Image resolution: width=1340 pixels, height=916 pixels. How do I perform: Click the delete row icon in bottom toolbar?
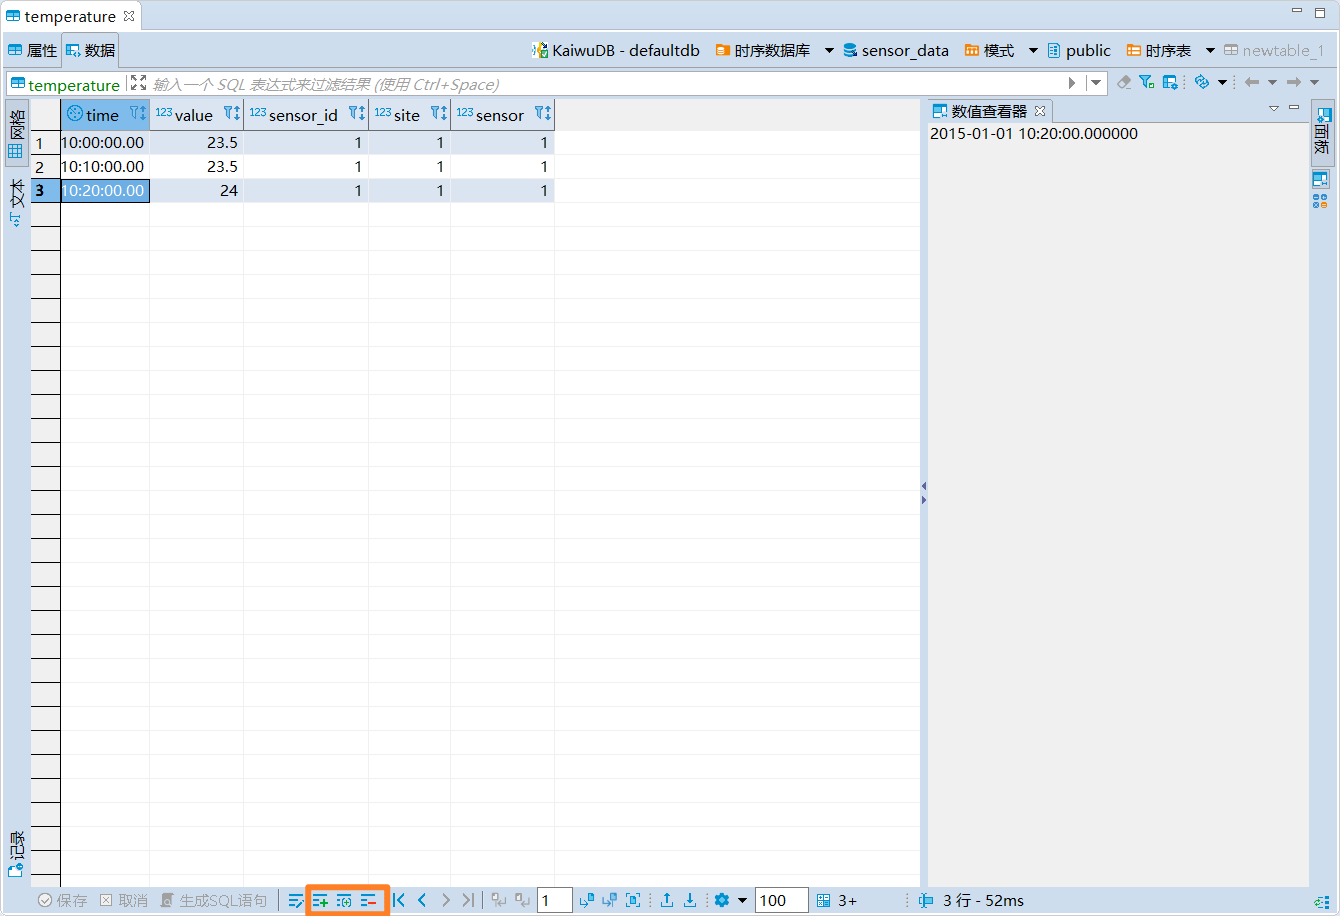click(369, 901)
